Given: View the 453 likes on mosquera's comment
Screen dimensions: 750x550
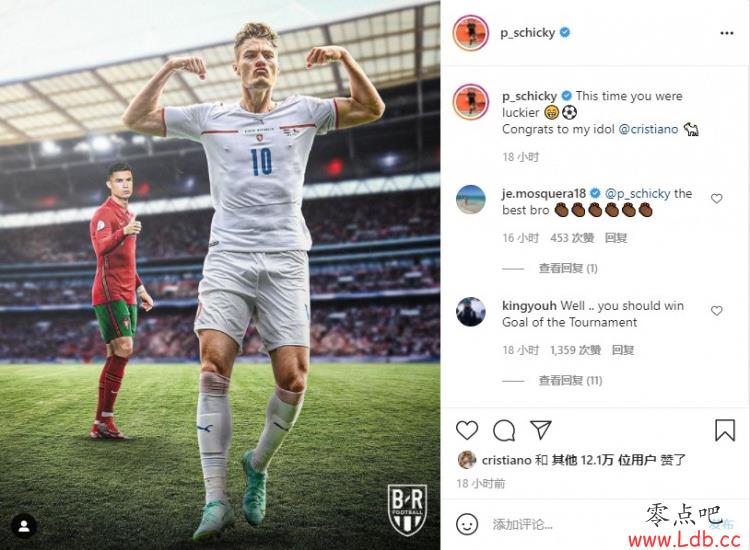Looking at the screenshot, I should (x=572, y=238).
